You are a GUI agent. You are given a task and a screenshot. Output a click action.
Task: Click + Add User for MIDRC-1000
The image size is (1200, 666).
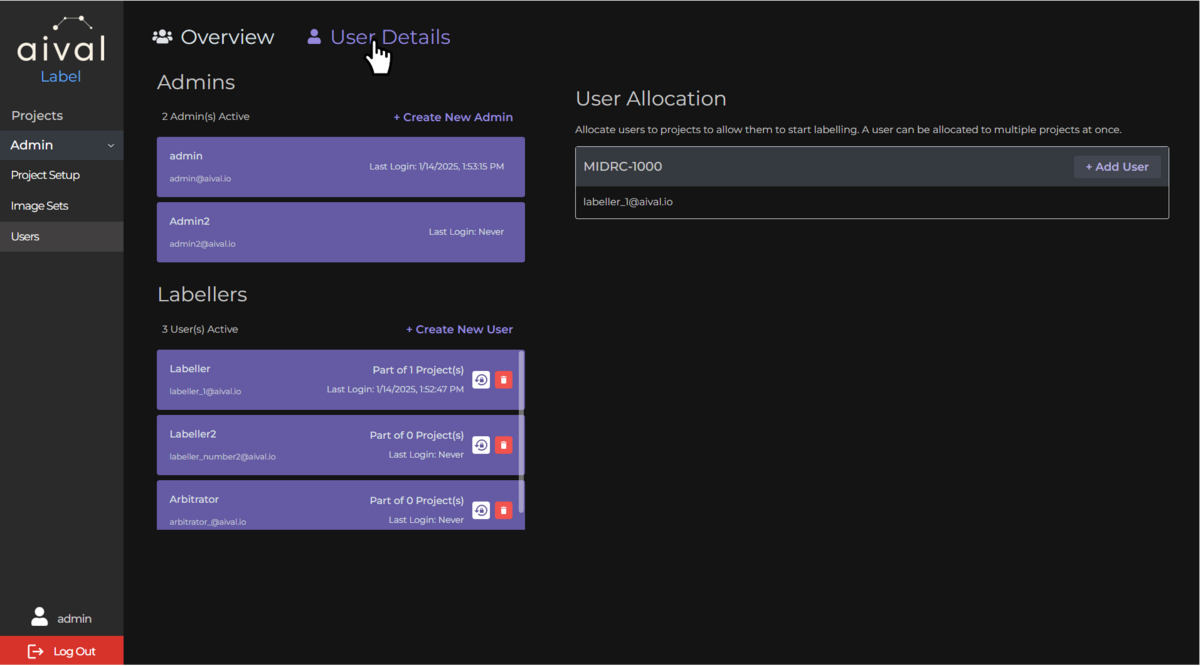point(1117,166)
